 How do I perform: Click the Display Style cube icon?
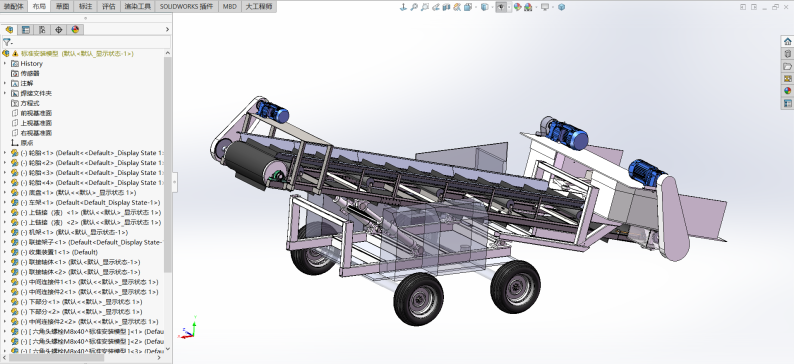click(484, 7)
